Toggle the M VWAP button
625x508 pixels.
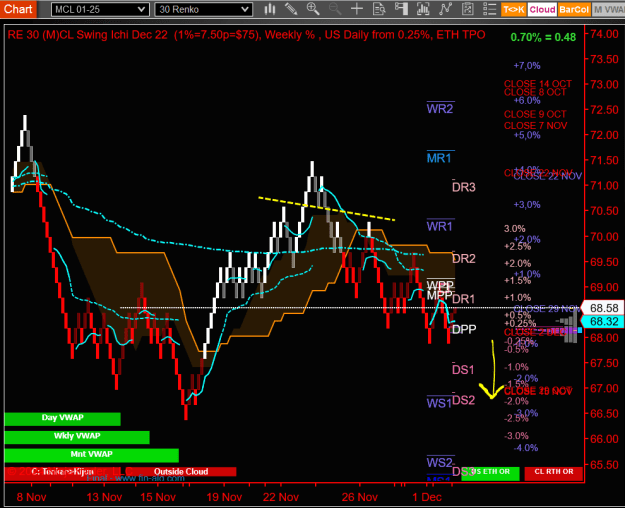point(608,10)
